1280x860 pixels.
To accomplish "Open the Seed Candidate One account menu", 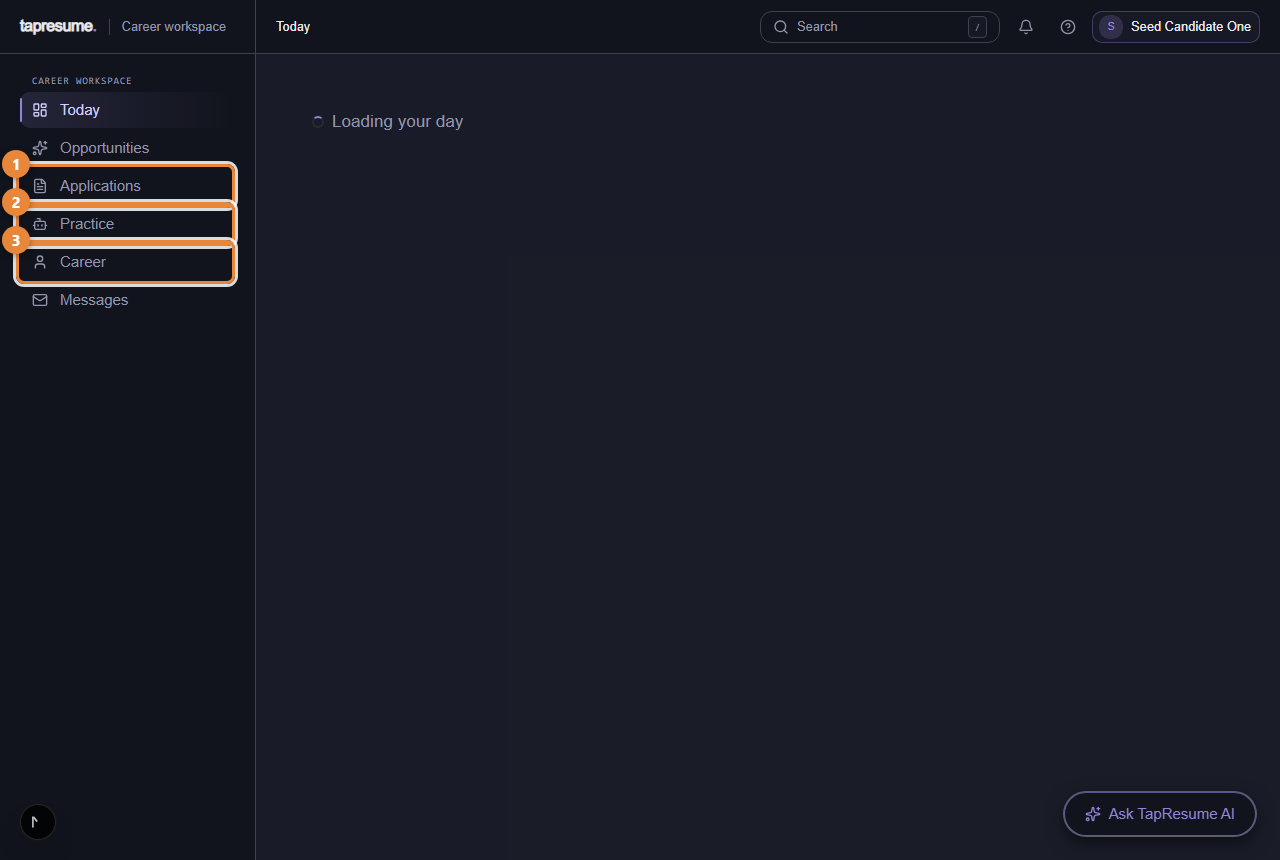I will tap(1176, 27).
